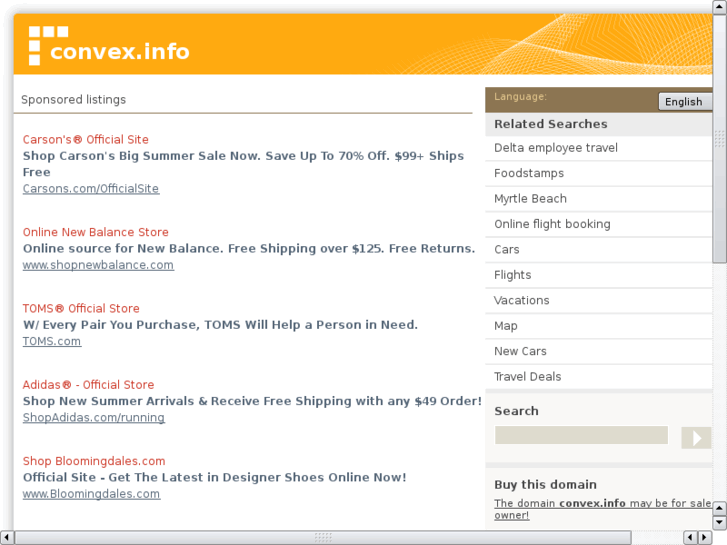Open the English language dropdown
Image resolution: width=727 pixels, height=545 pixels.
[x=685, y=102]
